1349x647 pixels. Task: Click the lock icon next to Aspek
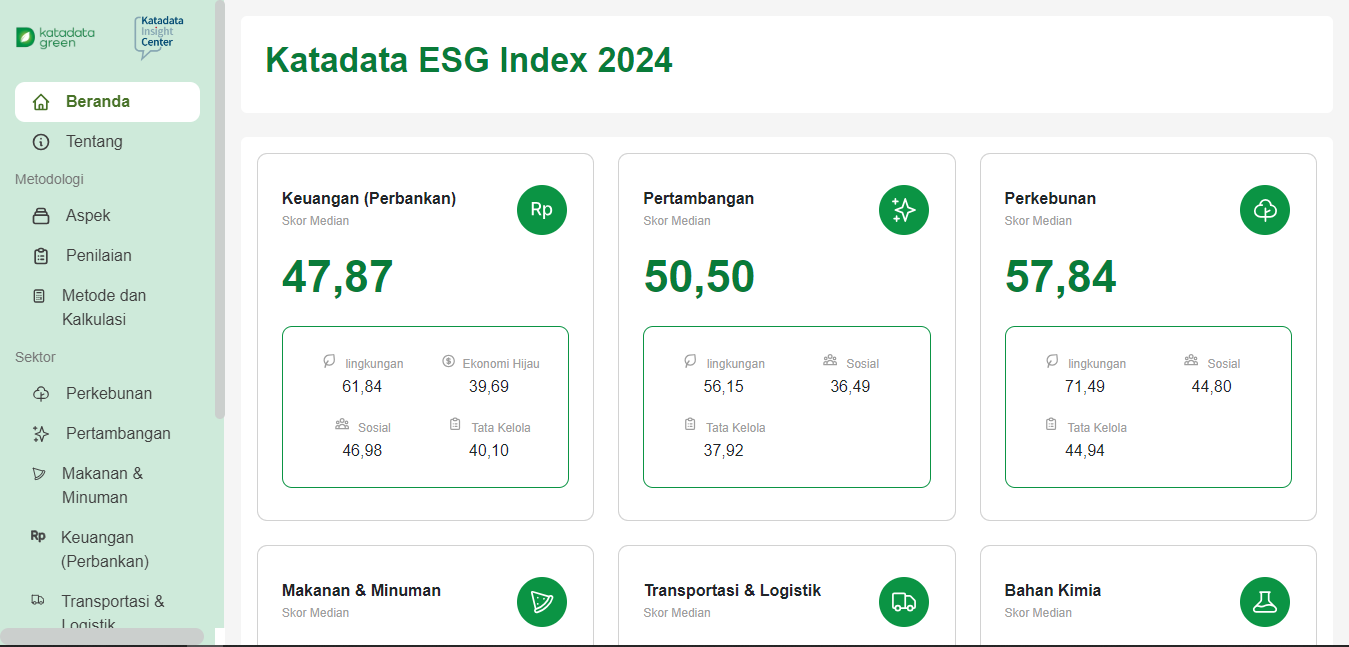pos(40,215)
